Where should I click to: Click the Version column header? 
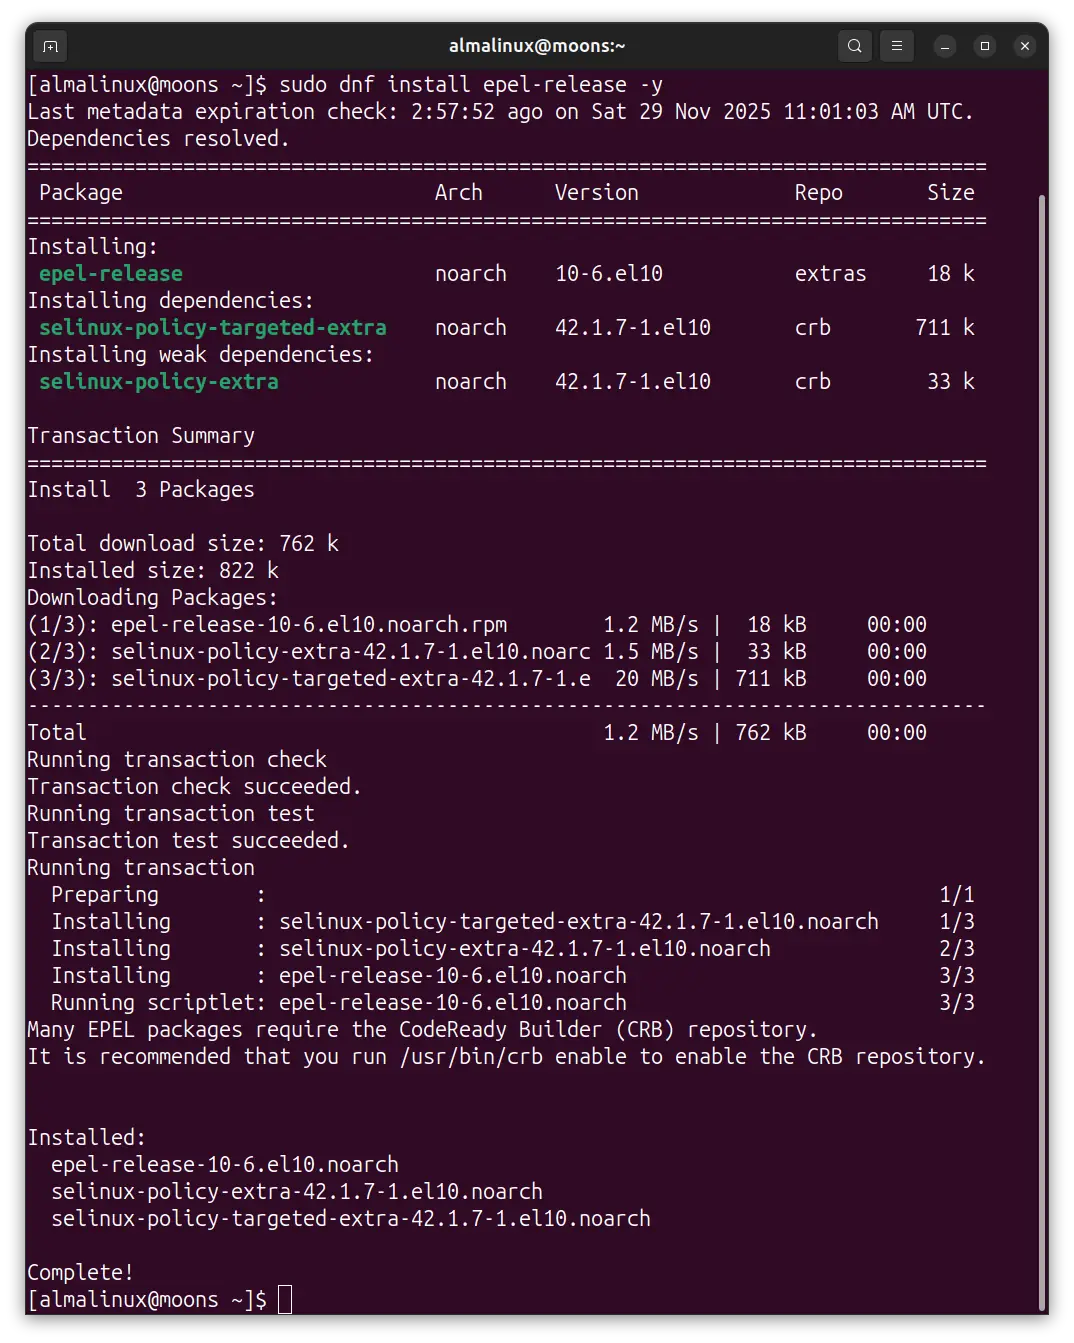click(597, 193)
